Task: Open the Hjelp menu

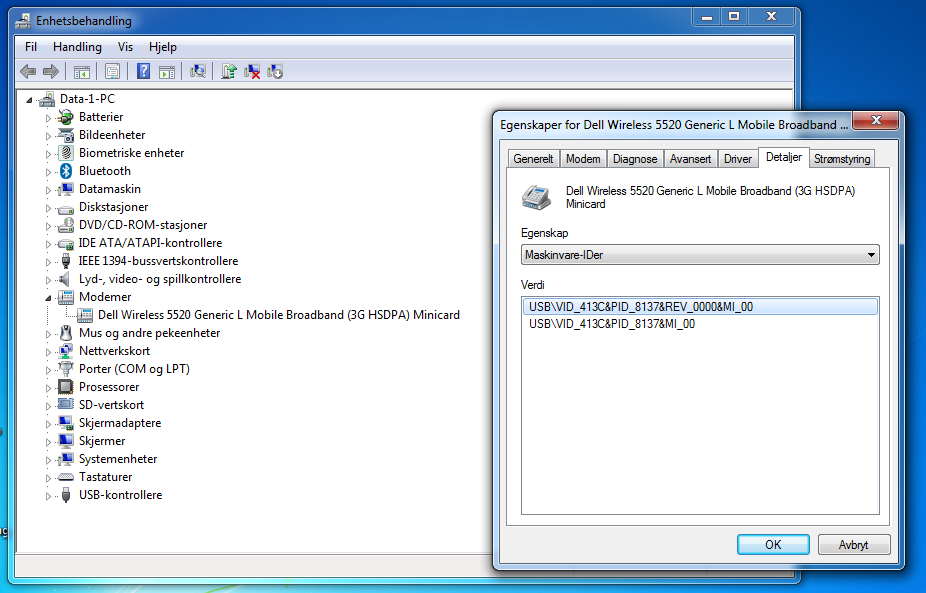Action: (163, 47)
